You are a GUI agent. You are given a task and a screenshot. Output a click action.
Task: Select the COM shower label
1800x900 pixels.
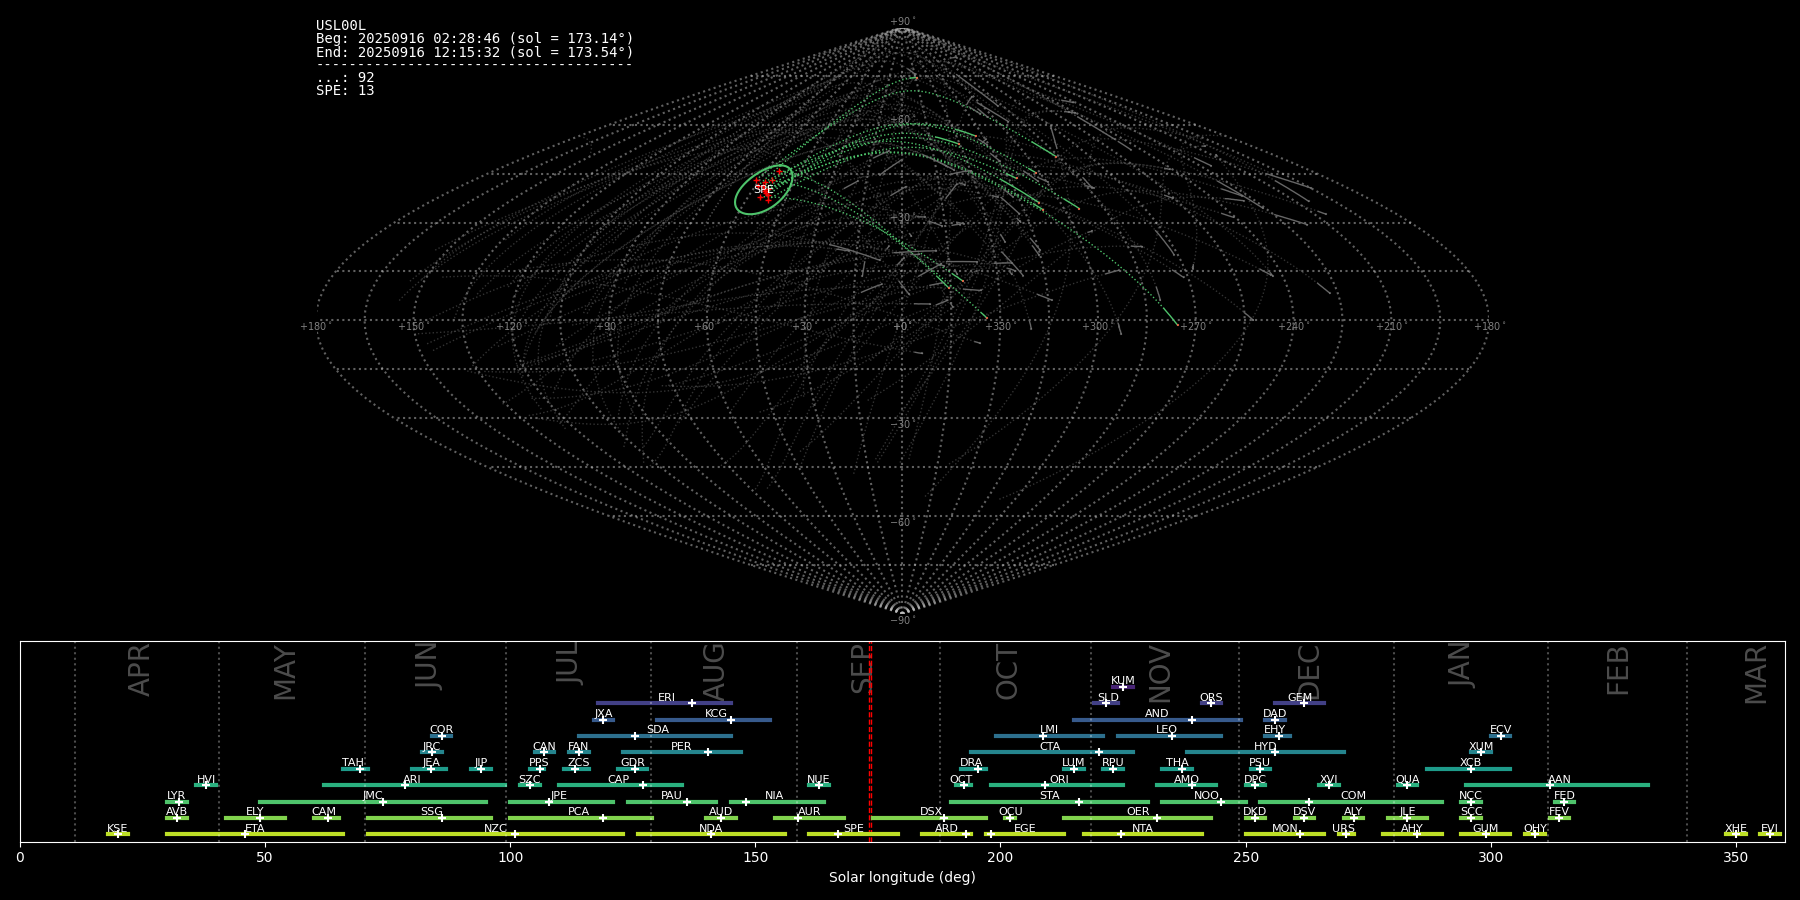(x=1353, y=796)
